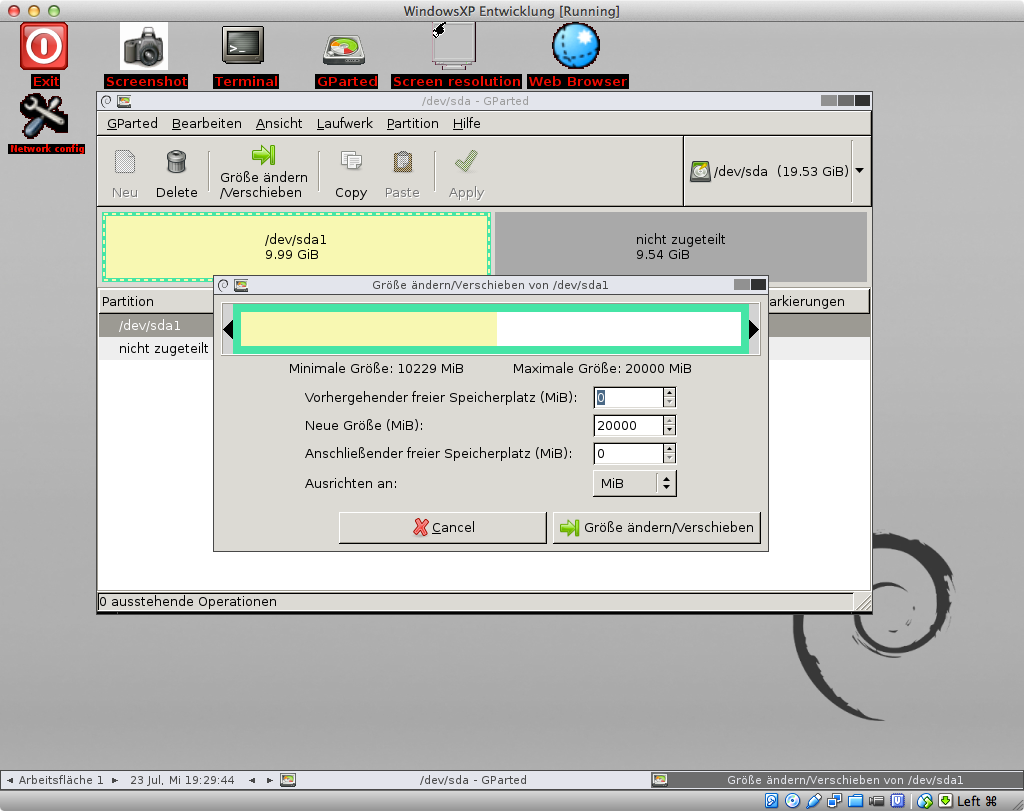Viewport: 1024px width, 811px height.
Task: Click VirtualBox video capture status icon
Action: point(876,801)
